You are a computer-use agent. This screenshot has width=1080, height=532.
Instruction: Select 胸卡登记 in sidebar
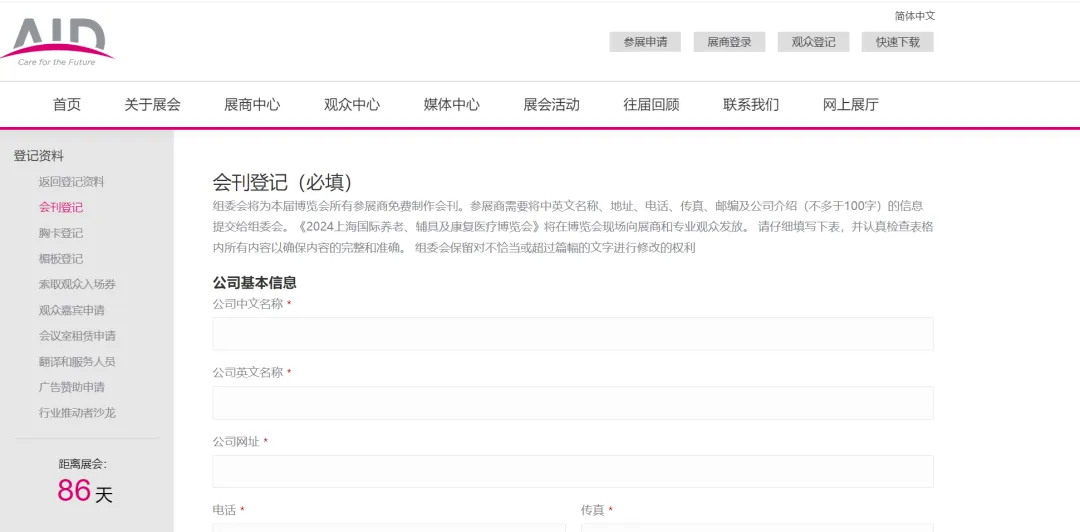tap(61, 233)
